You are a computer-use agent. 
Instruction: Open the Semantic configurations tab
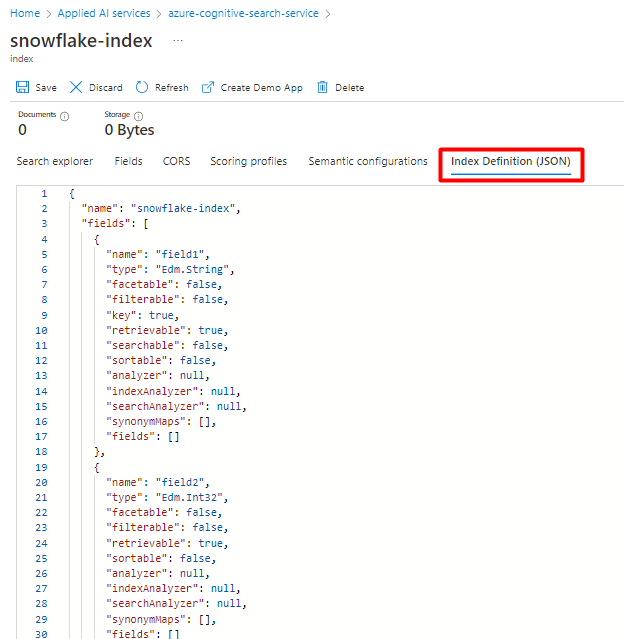368,161
